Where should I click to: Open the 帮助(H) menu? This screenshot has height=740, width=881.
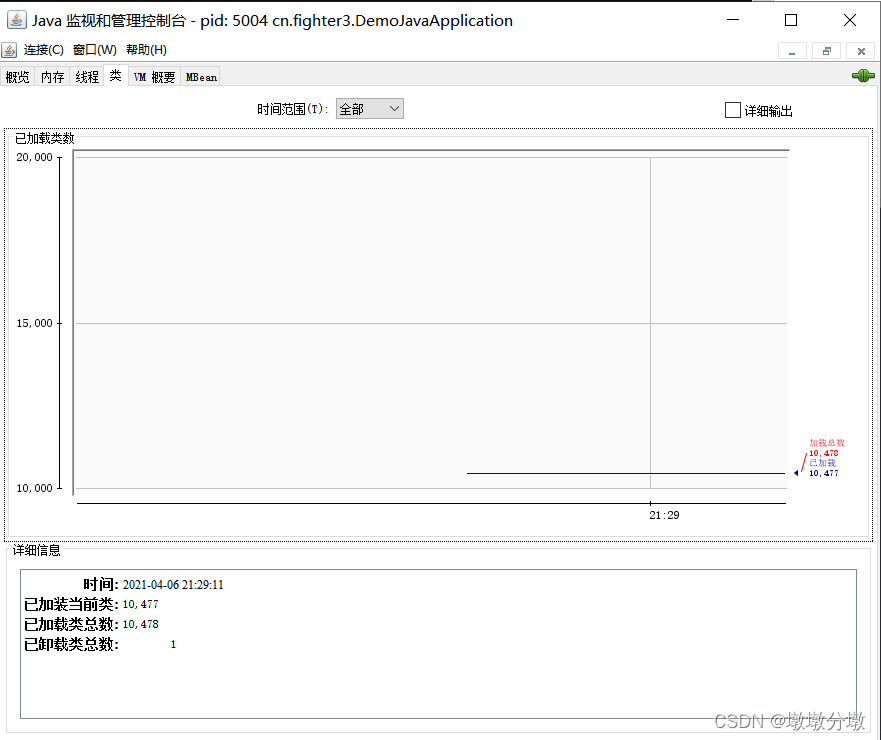pos(146,50)
